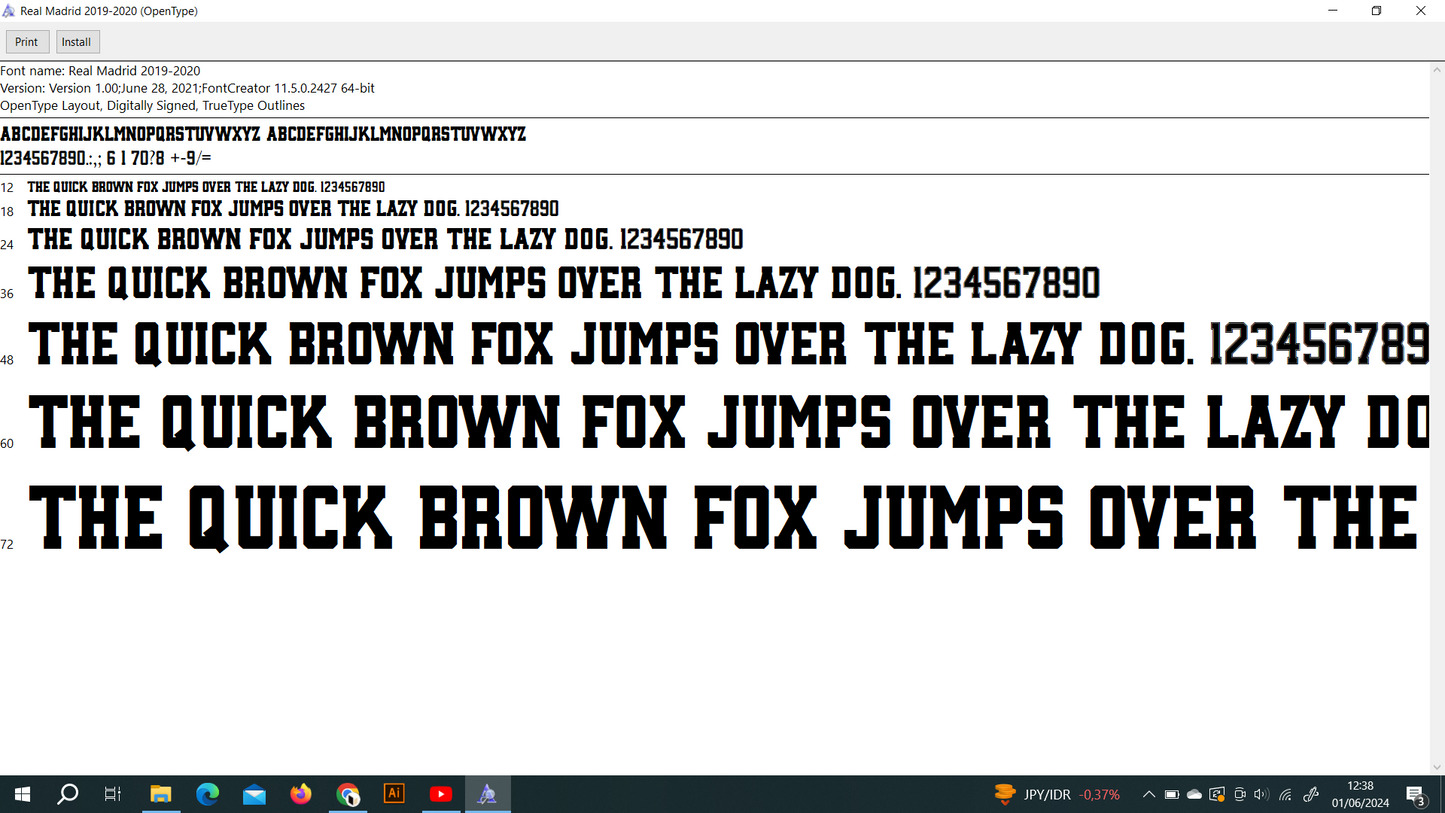This screenshot has width=1445, height=813.
Task: Restore down the font viewer window
Action: point(1376,11)
